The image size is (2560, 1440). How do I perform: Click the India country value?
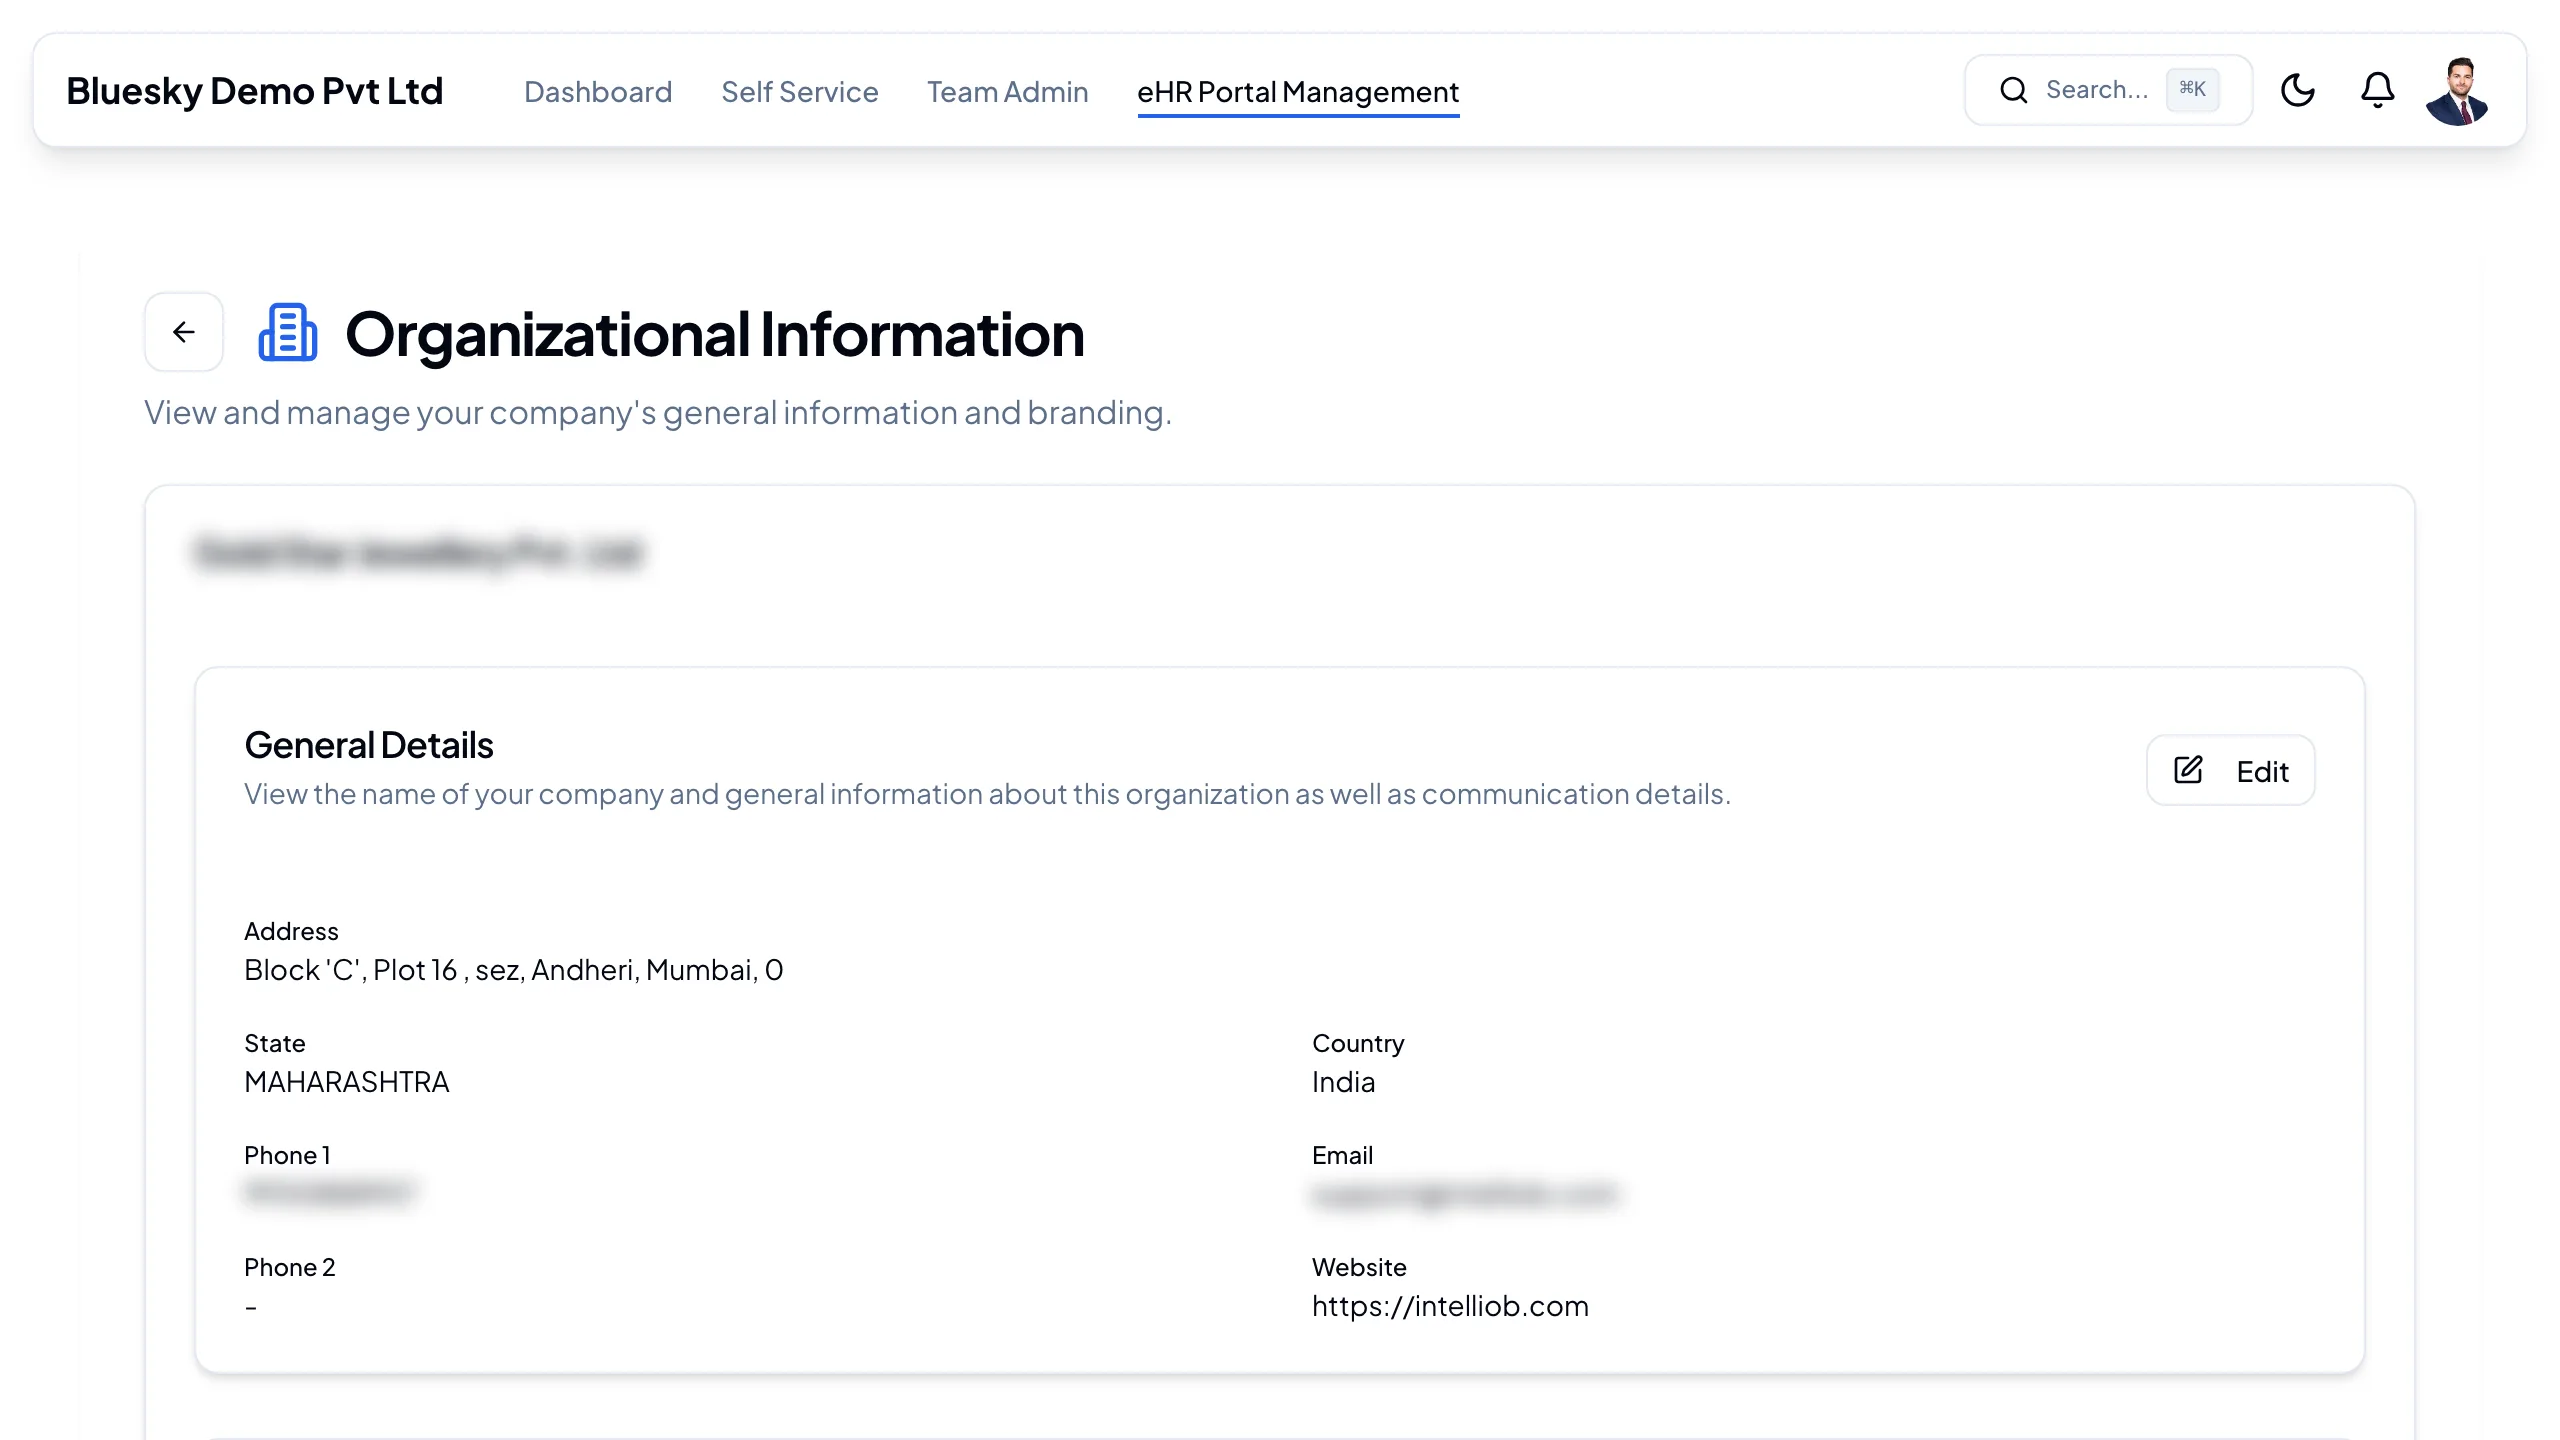click(1343, 1082)
